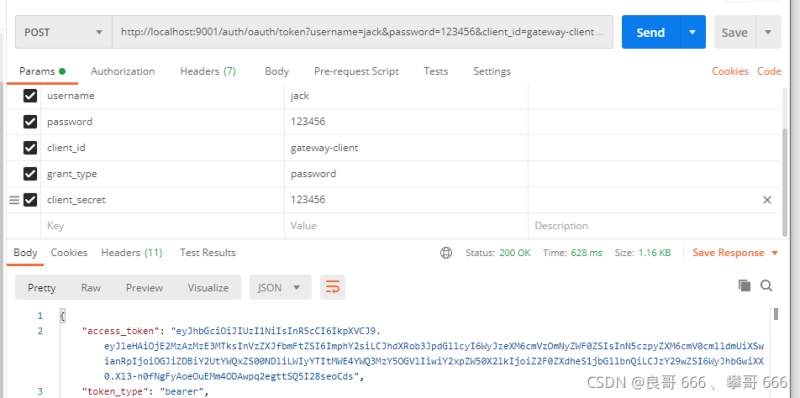Uncheck the username parameter checkbox

[30, 95]
